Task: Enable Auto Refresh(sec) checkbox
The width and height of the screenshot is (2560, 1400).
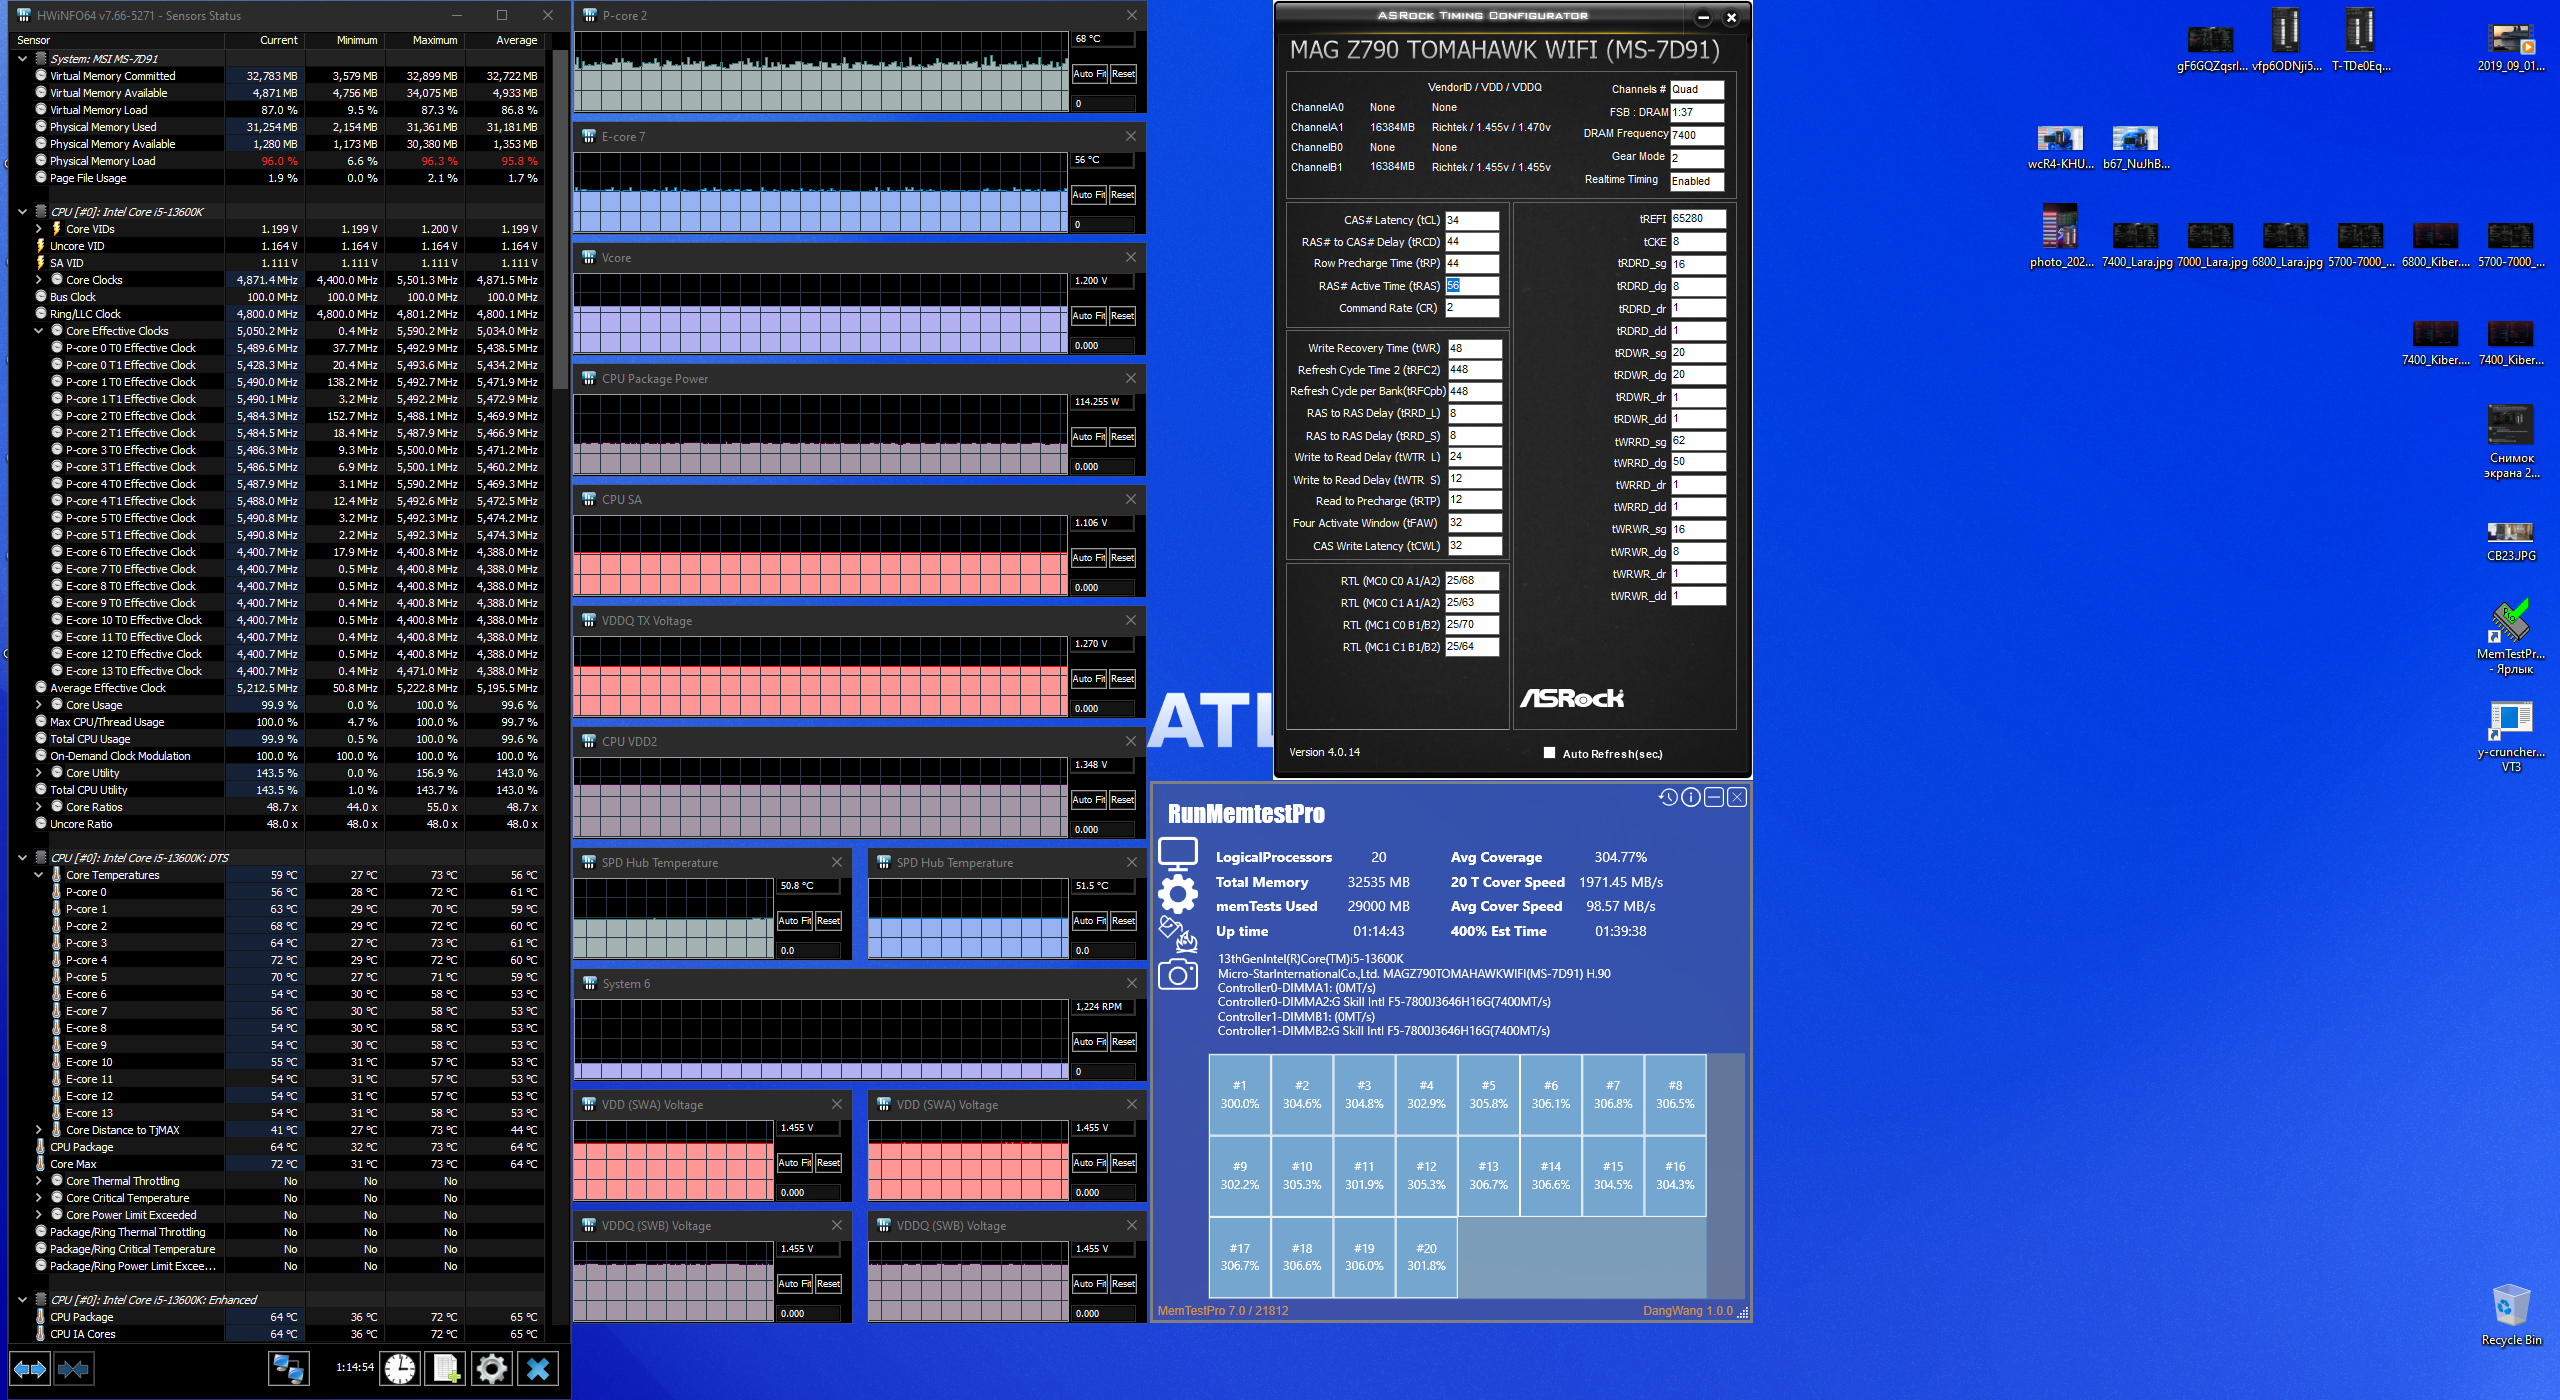Action: point(1549,753)
